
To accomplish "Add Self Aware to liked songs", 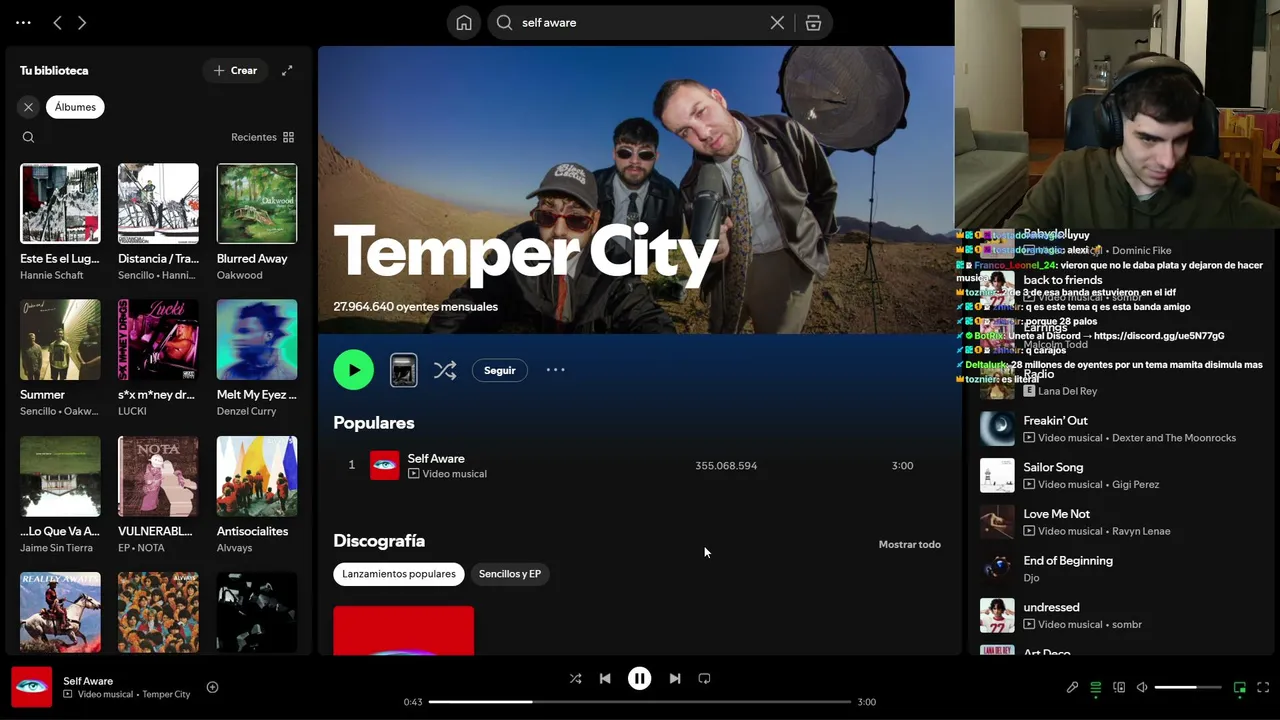I will 212,687.
